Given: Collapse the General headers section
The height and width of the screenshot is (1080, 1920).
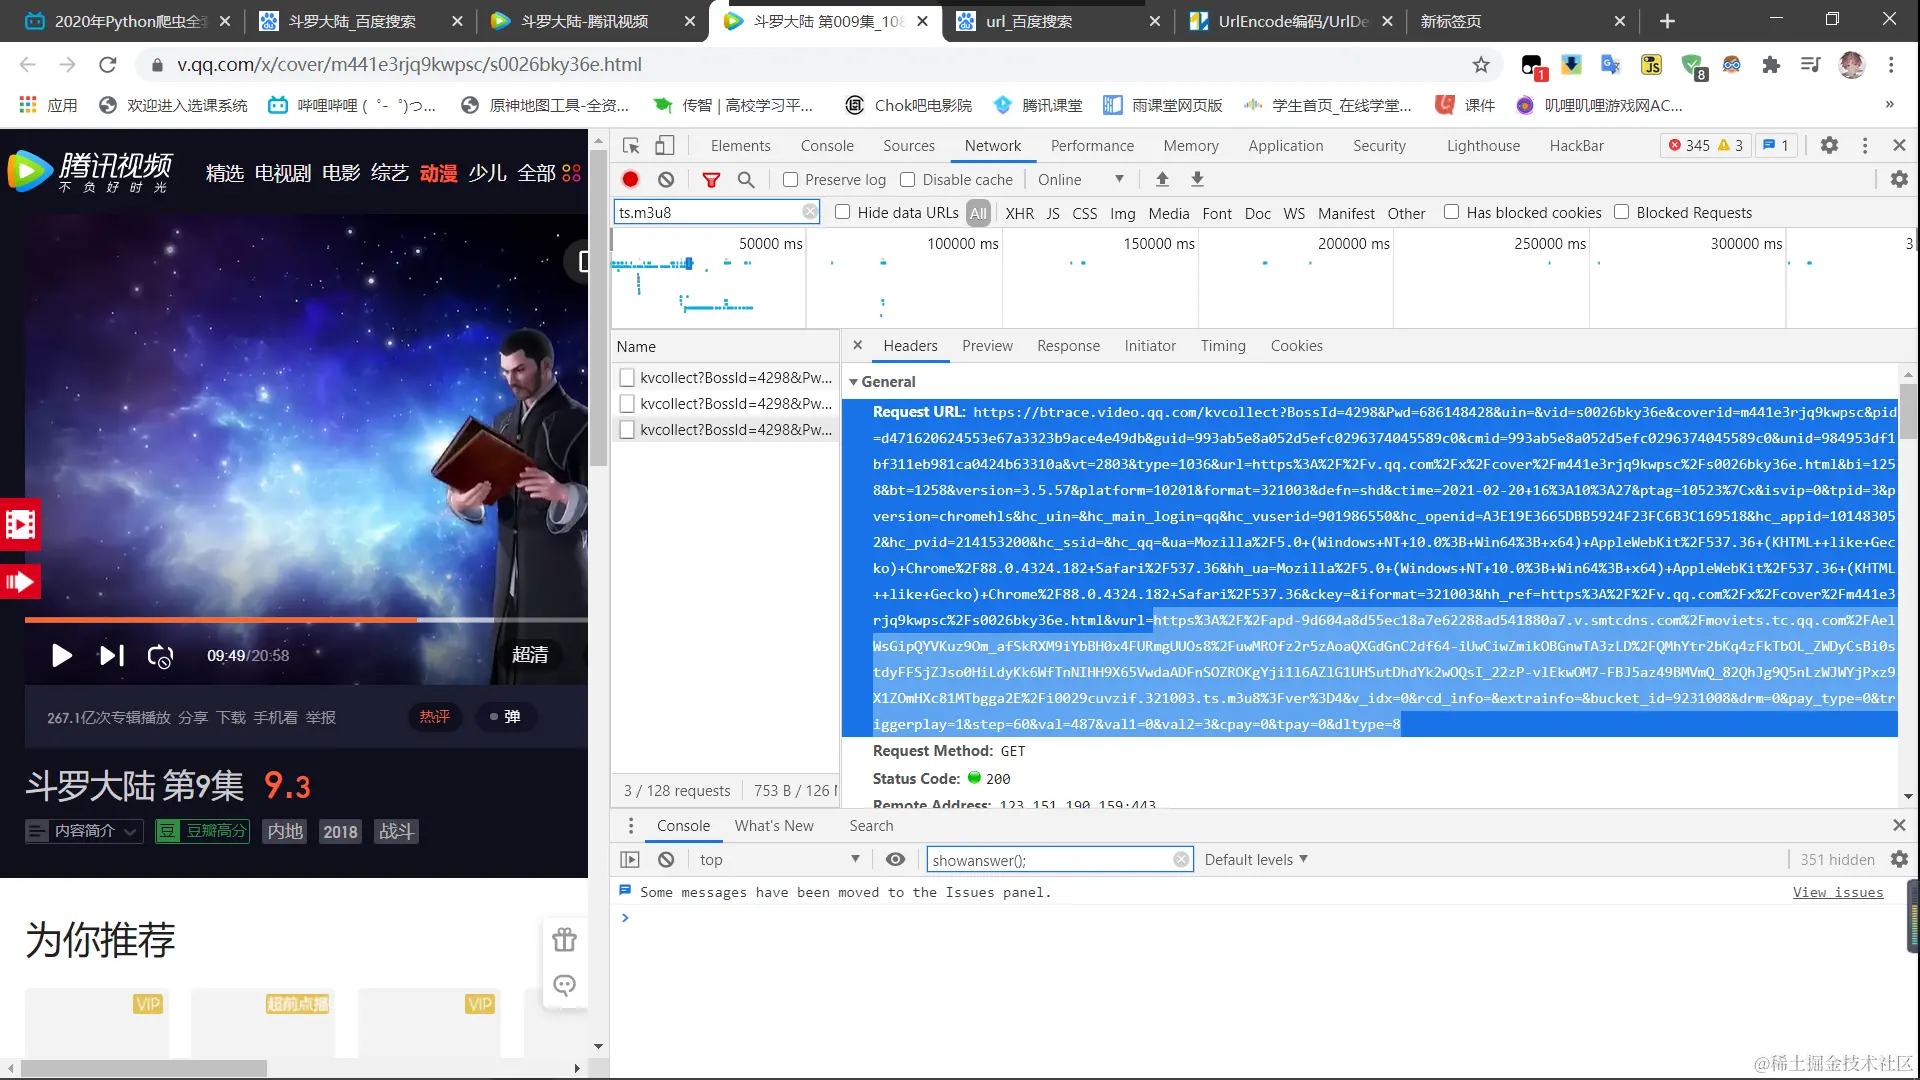Looking at the screenshot, I should [854, 382].
